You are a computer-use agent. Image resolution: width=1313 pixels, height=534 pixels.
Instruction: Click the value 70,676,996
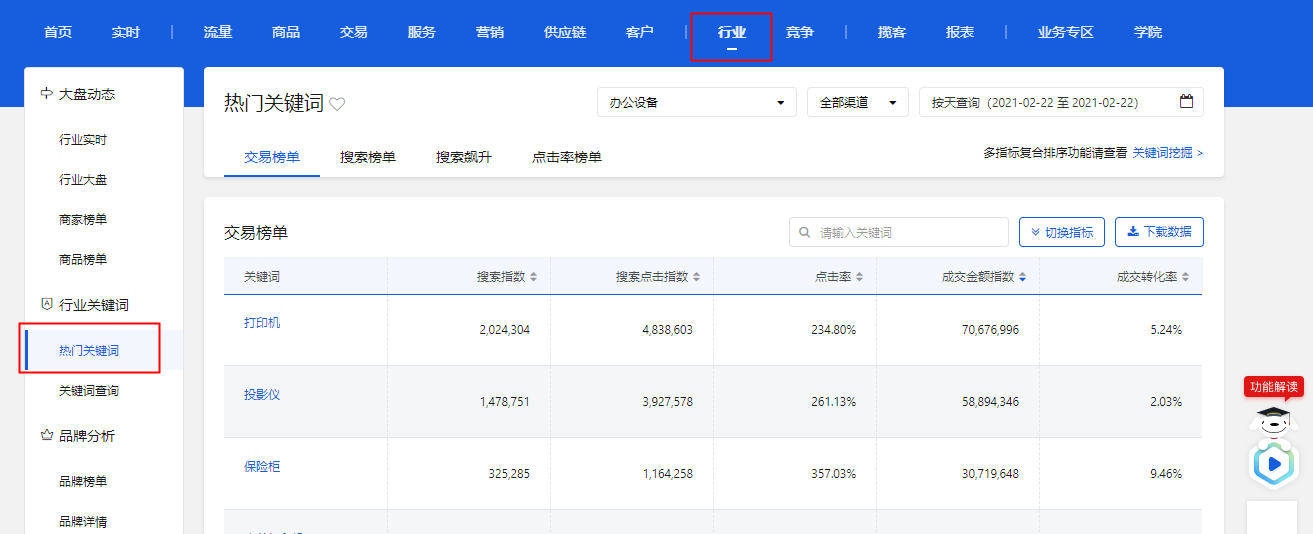coord(991,329)
